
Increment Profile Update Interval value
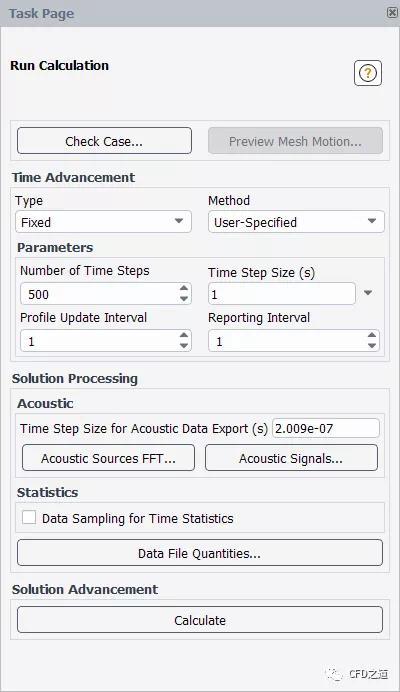click(184, 335)
